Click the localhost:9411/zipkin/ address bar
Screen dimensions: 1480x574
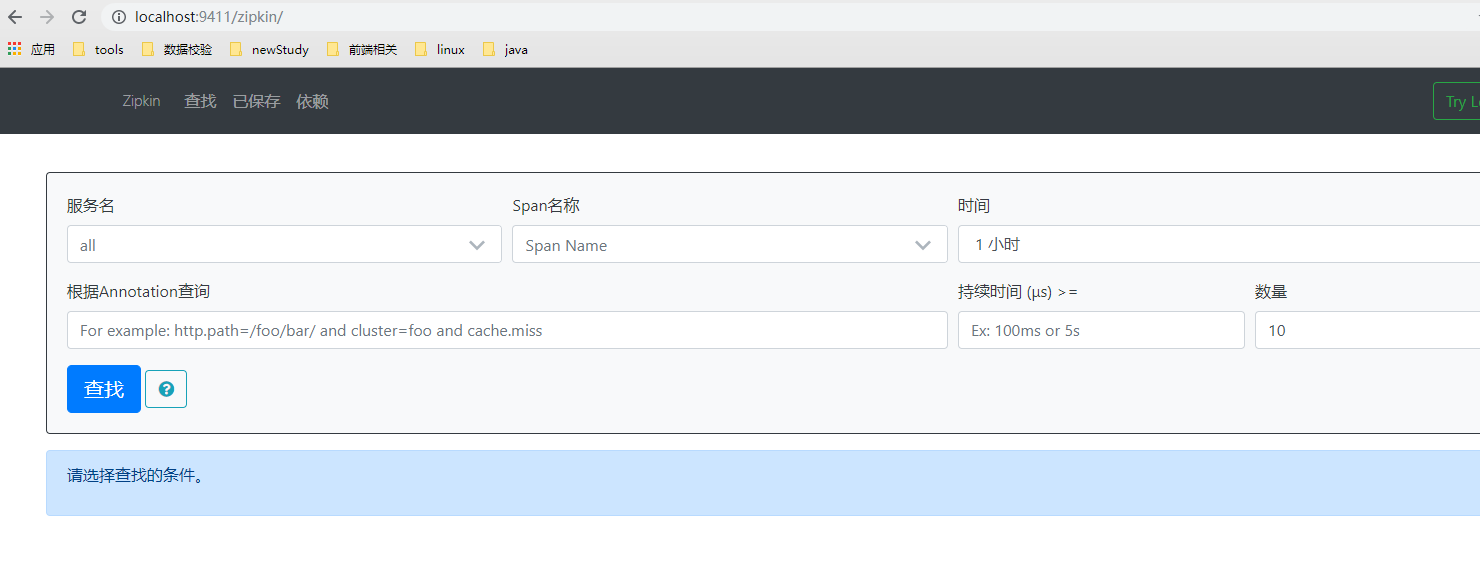[790, 17]
